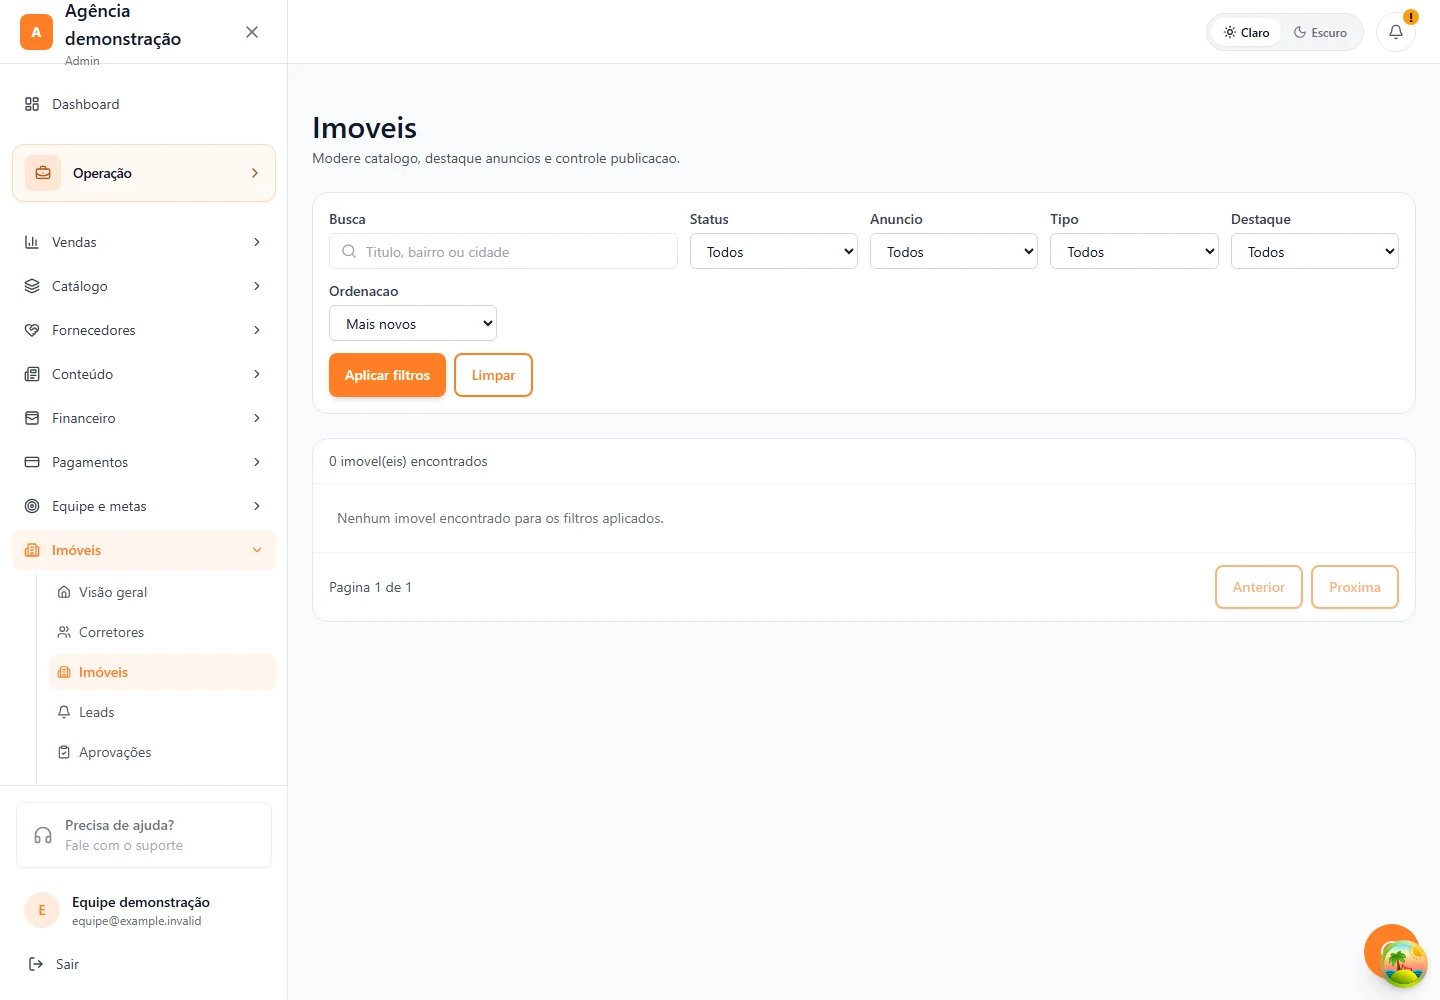
Task: Collapse the Imóveis sidebar section chevron
Action: (x=257, y=550)
